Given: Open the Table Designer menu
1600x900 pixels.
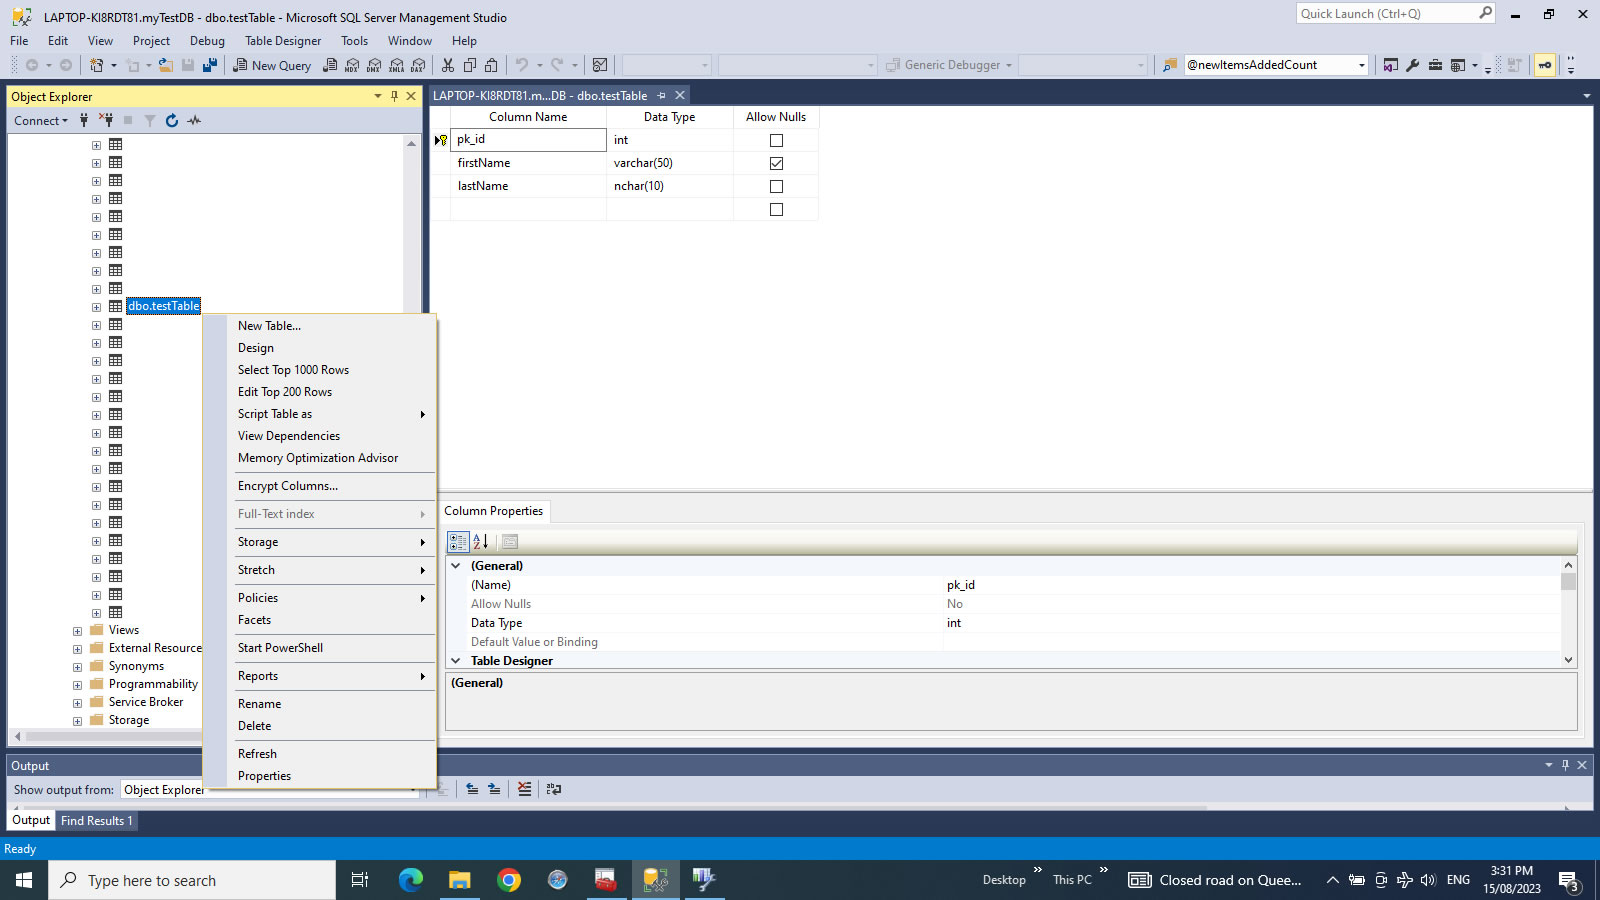Looking at the screenshot, I should point(283,41).
